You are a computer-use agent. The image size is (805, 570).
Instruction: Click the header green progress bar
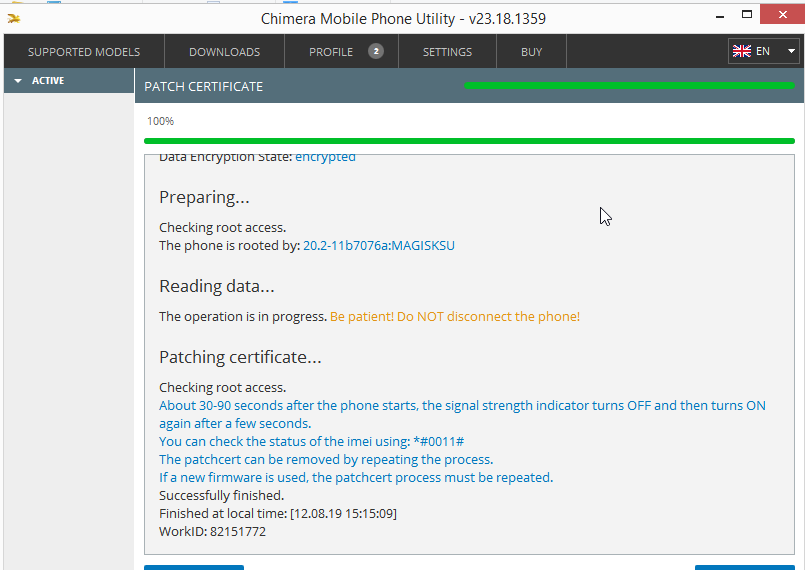(629, 86)
